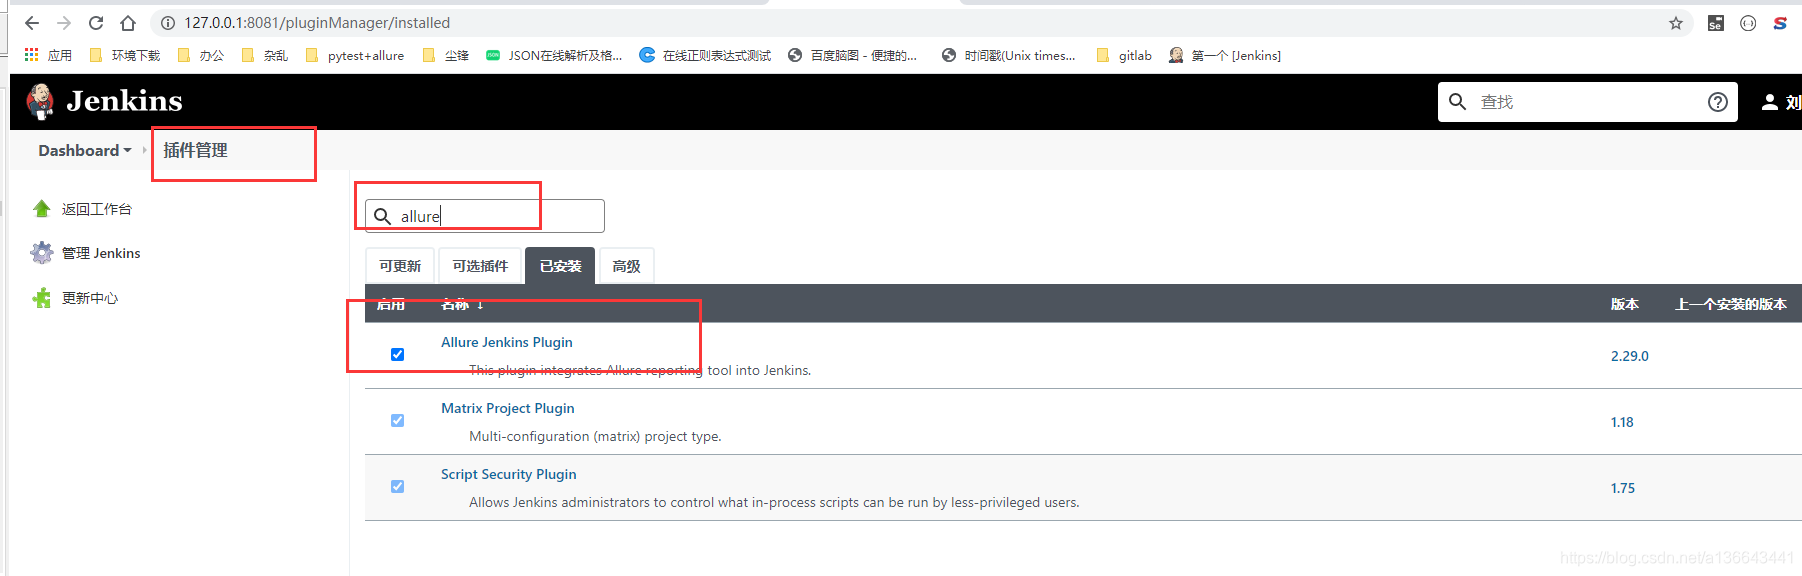Open the apps grid bookmark icon
The image size is (1802, 576).
click(31, 55)
